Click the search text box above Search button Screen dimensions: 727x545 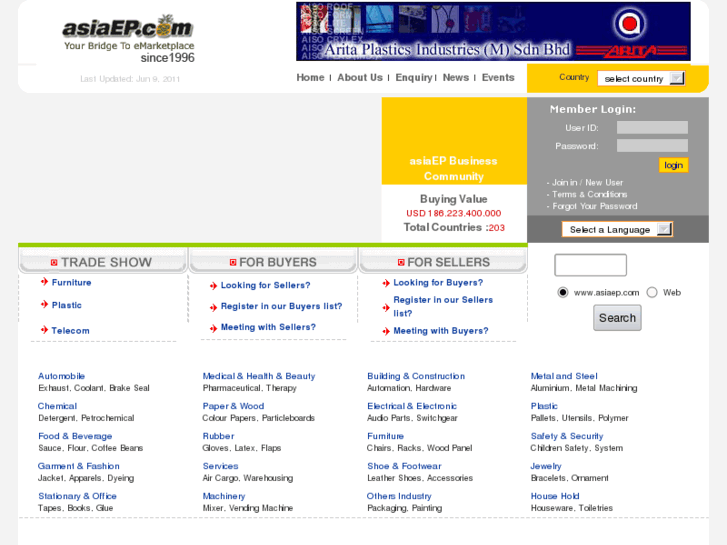(590, 265)
